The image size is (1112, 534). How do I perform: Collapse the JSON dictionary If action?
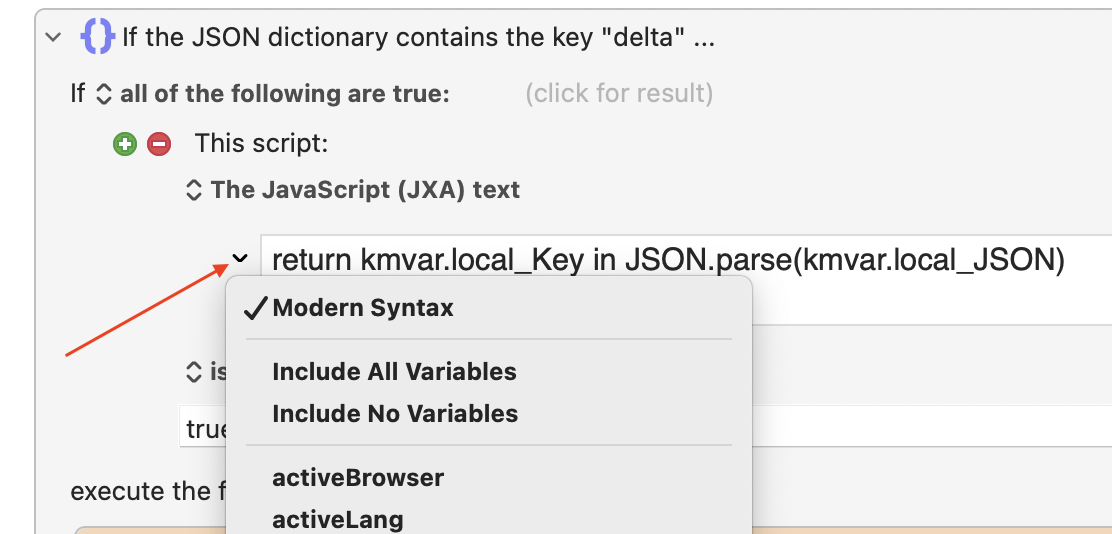point(53,38)
